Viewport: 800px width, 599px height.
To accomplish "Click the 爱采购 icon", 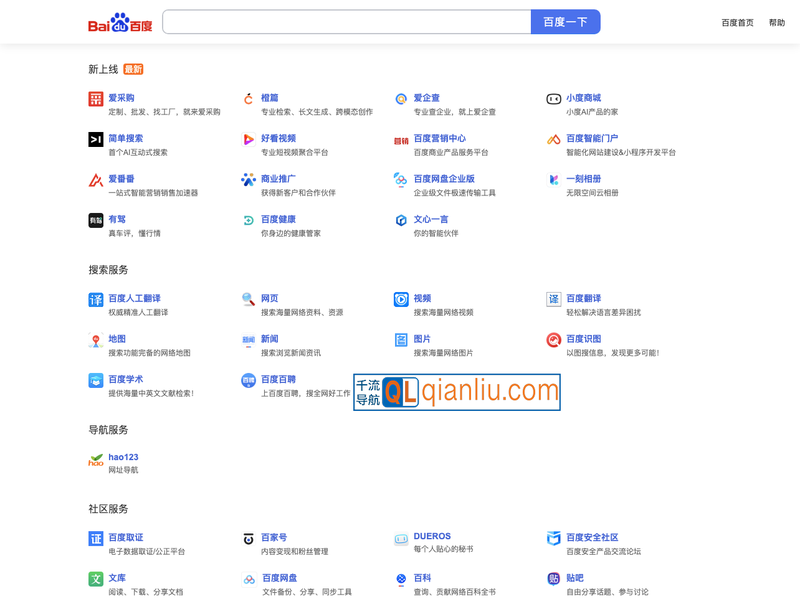I will click(x=96, y=99).
